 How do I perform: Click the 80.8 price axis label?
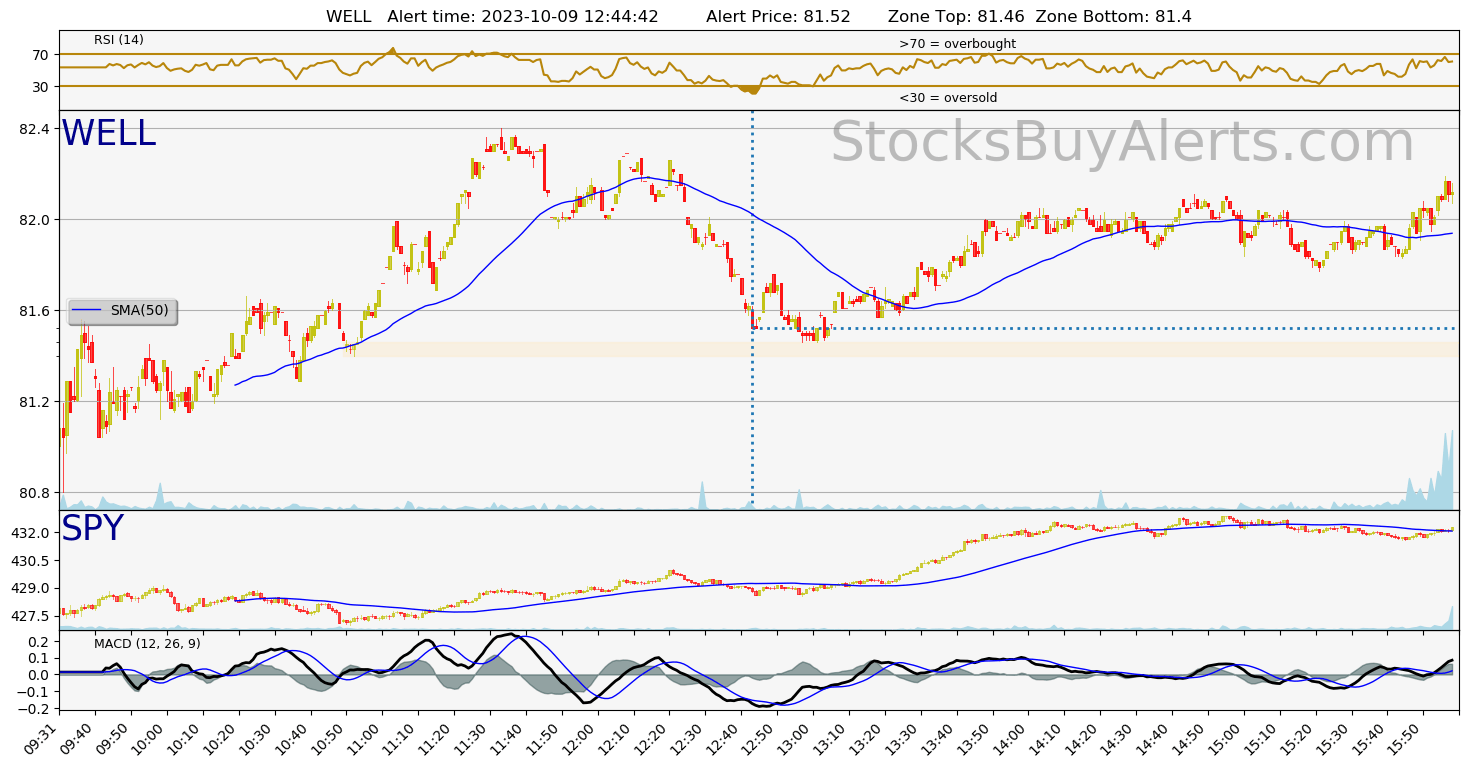(34, 493)
